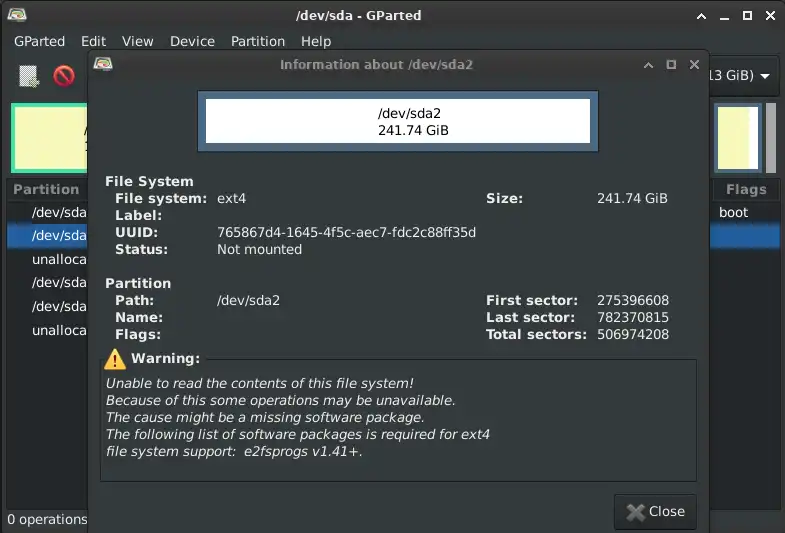785x533 pixels.
Task: Select the last unallocated row in list
Action: point(48,330)
